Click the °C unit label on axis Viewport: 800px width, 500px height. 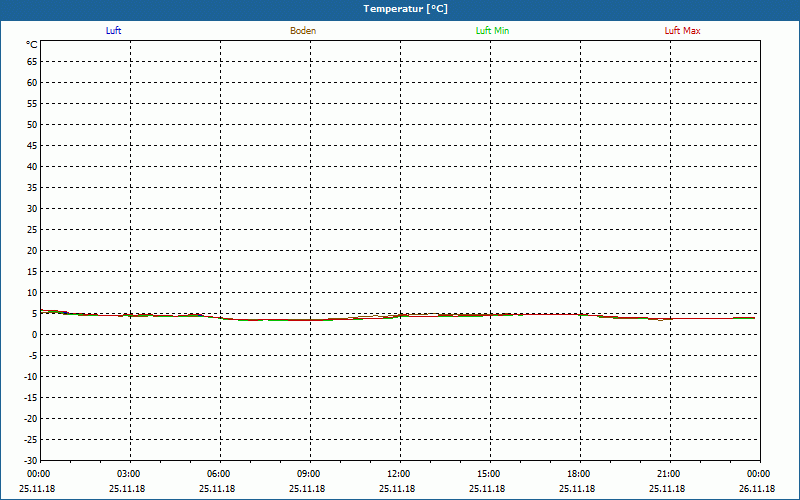[32, 45]
